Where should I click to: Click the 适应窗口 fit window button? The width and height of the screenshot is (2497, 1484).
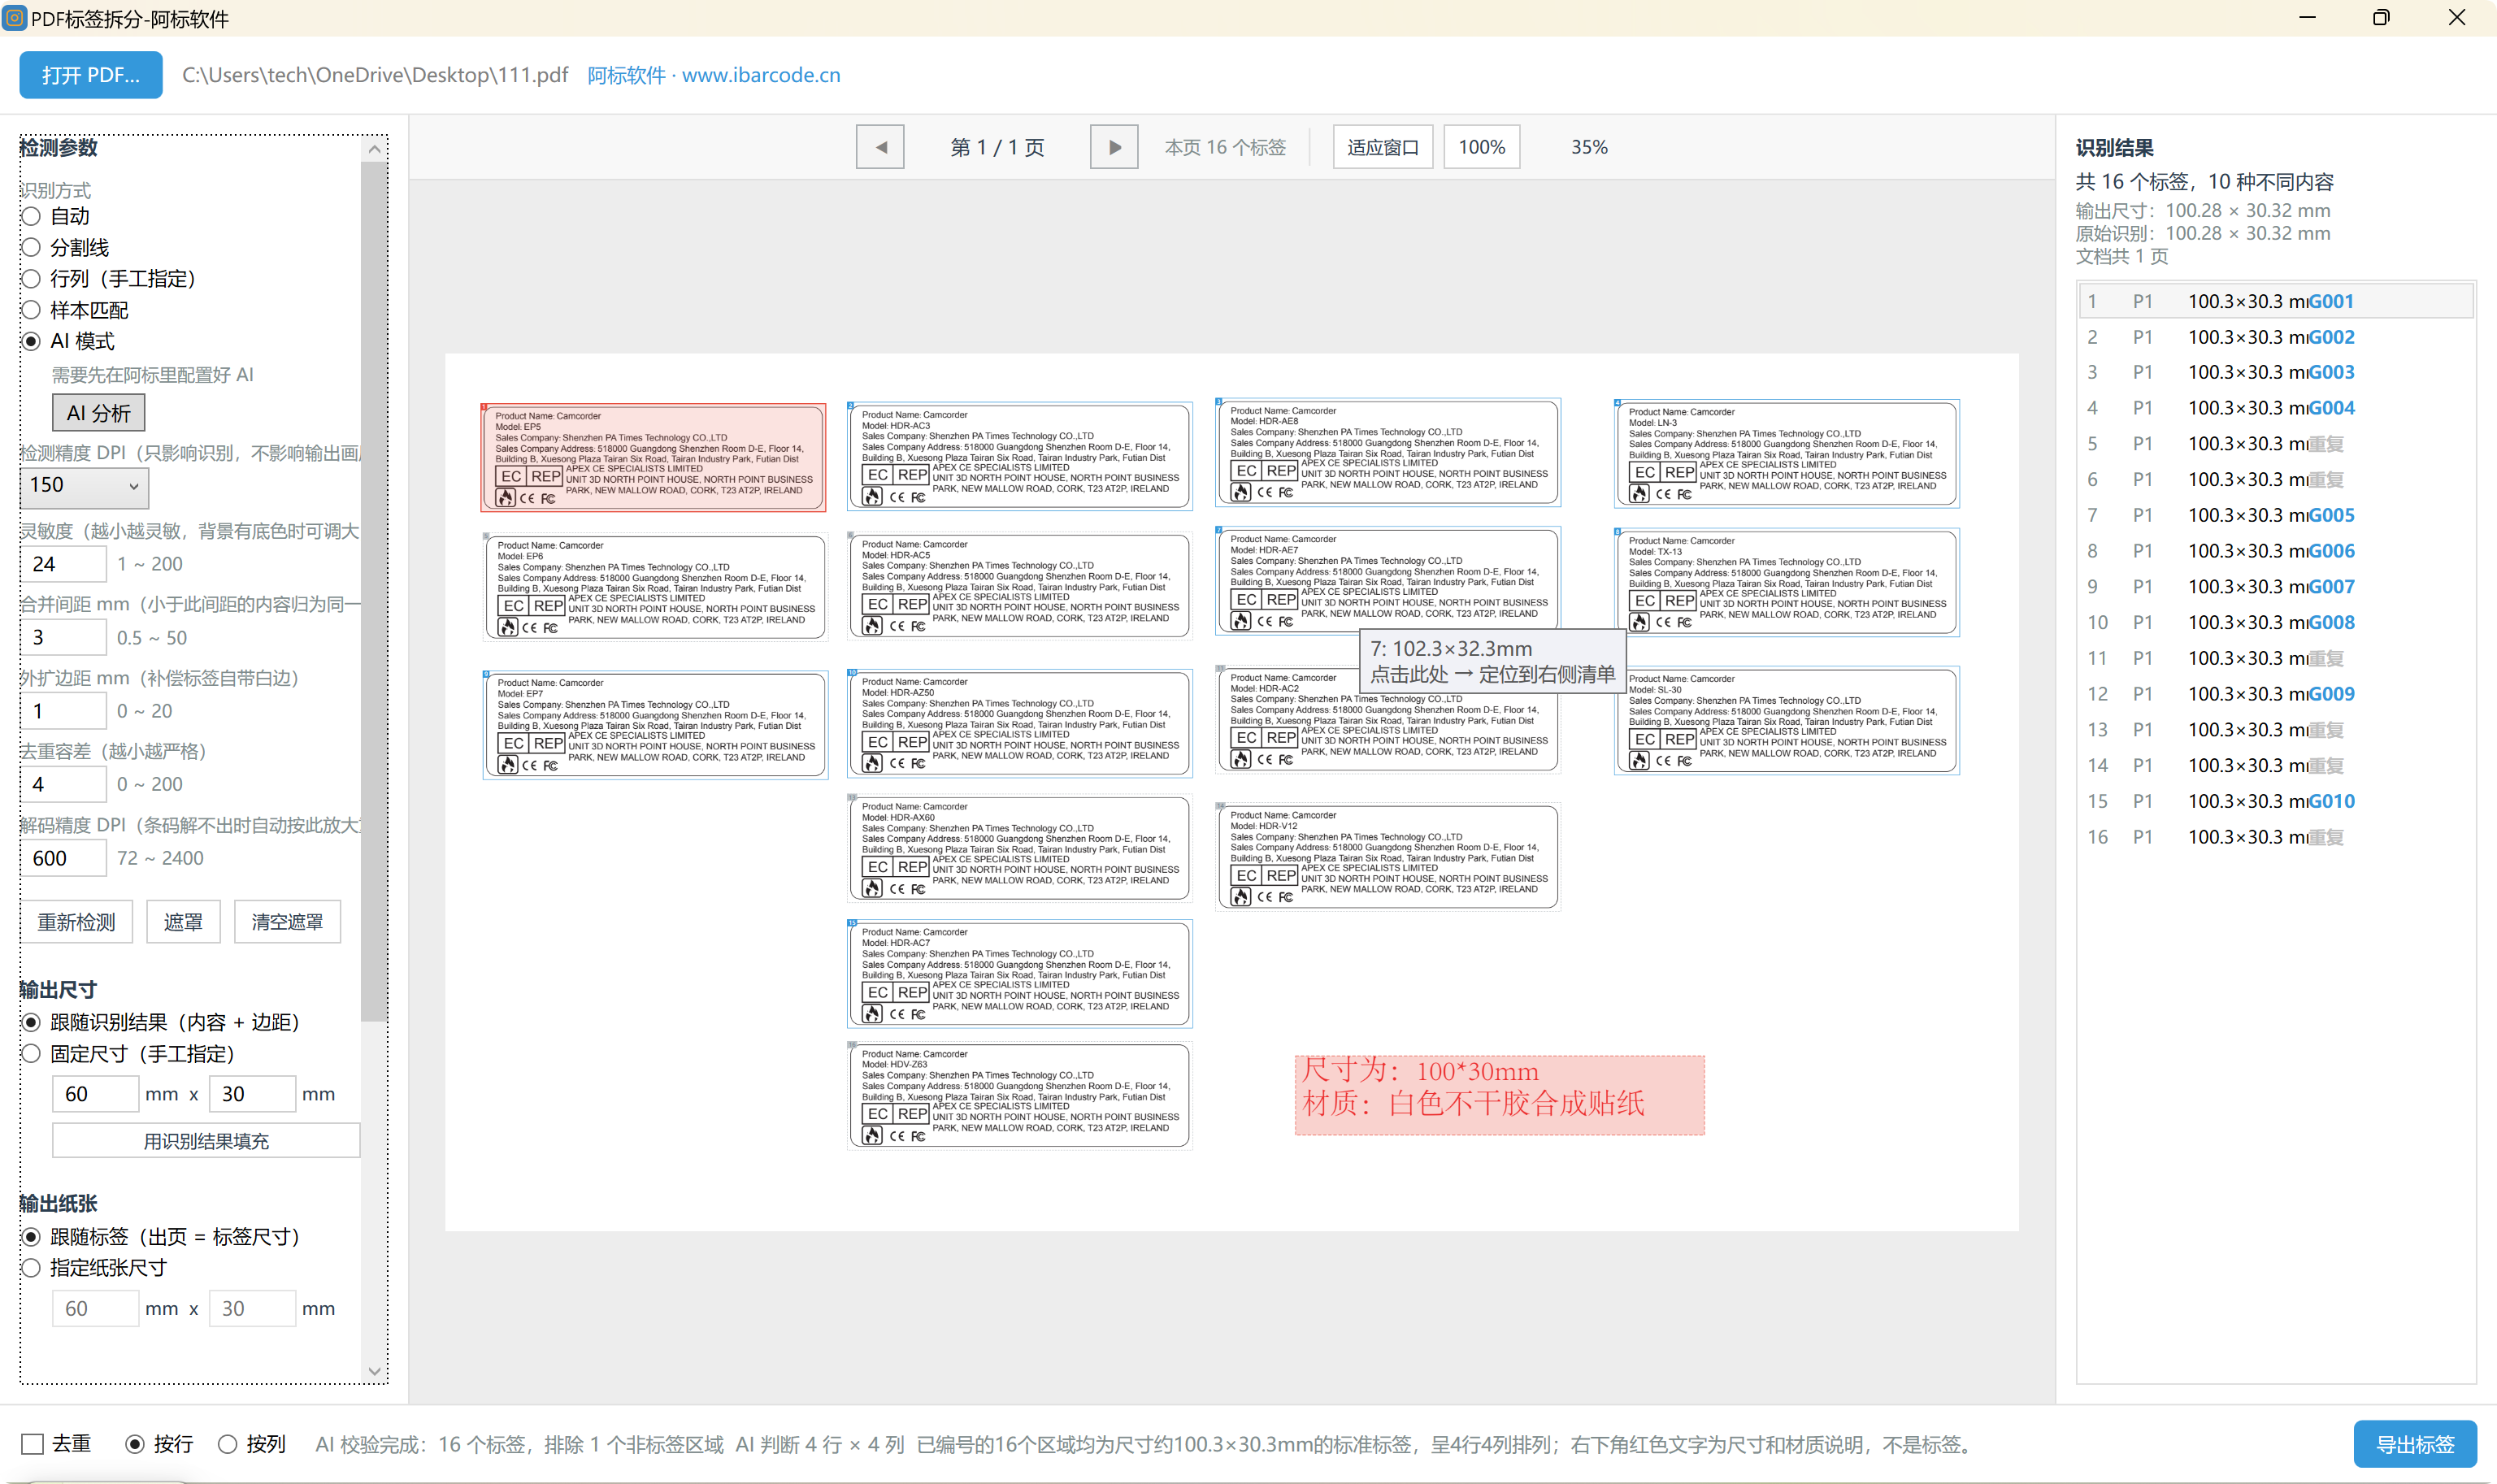[x=1383, y=147]
